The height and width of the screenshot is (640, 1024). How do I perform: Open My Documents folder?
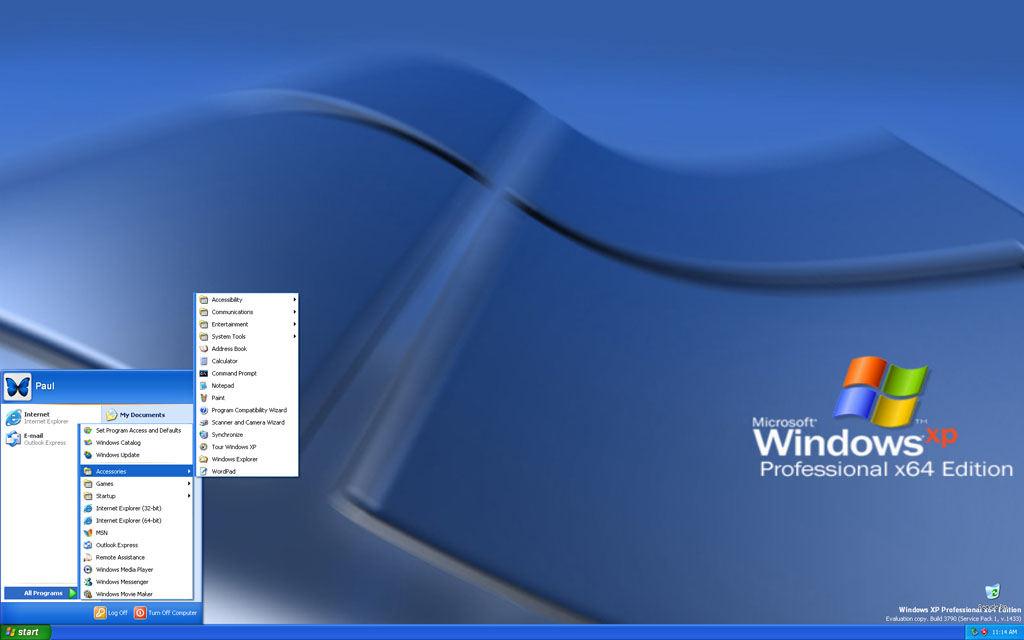coord(148,415)
